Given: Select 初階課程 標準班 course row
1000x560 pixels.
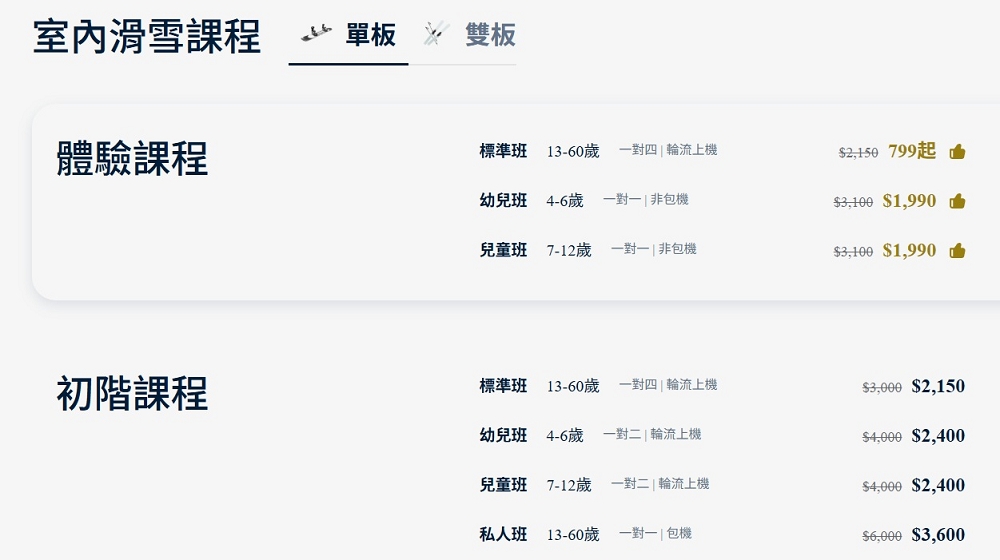Looking at the screenshot, I should (x=503, y=386).
